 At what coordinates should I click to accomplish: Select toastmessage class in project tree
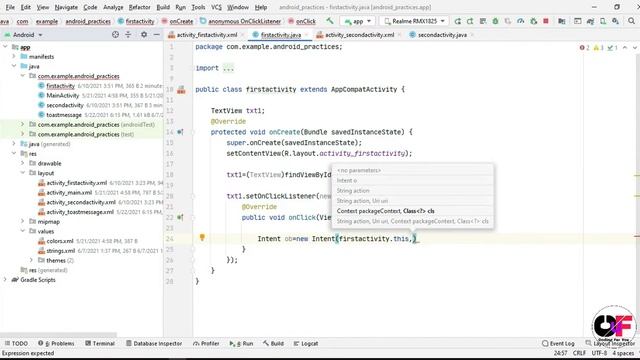click(x=64, y=115)
